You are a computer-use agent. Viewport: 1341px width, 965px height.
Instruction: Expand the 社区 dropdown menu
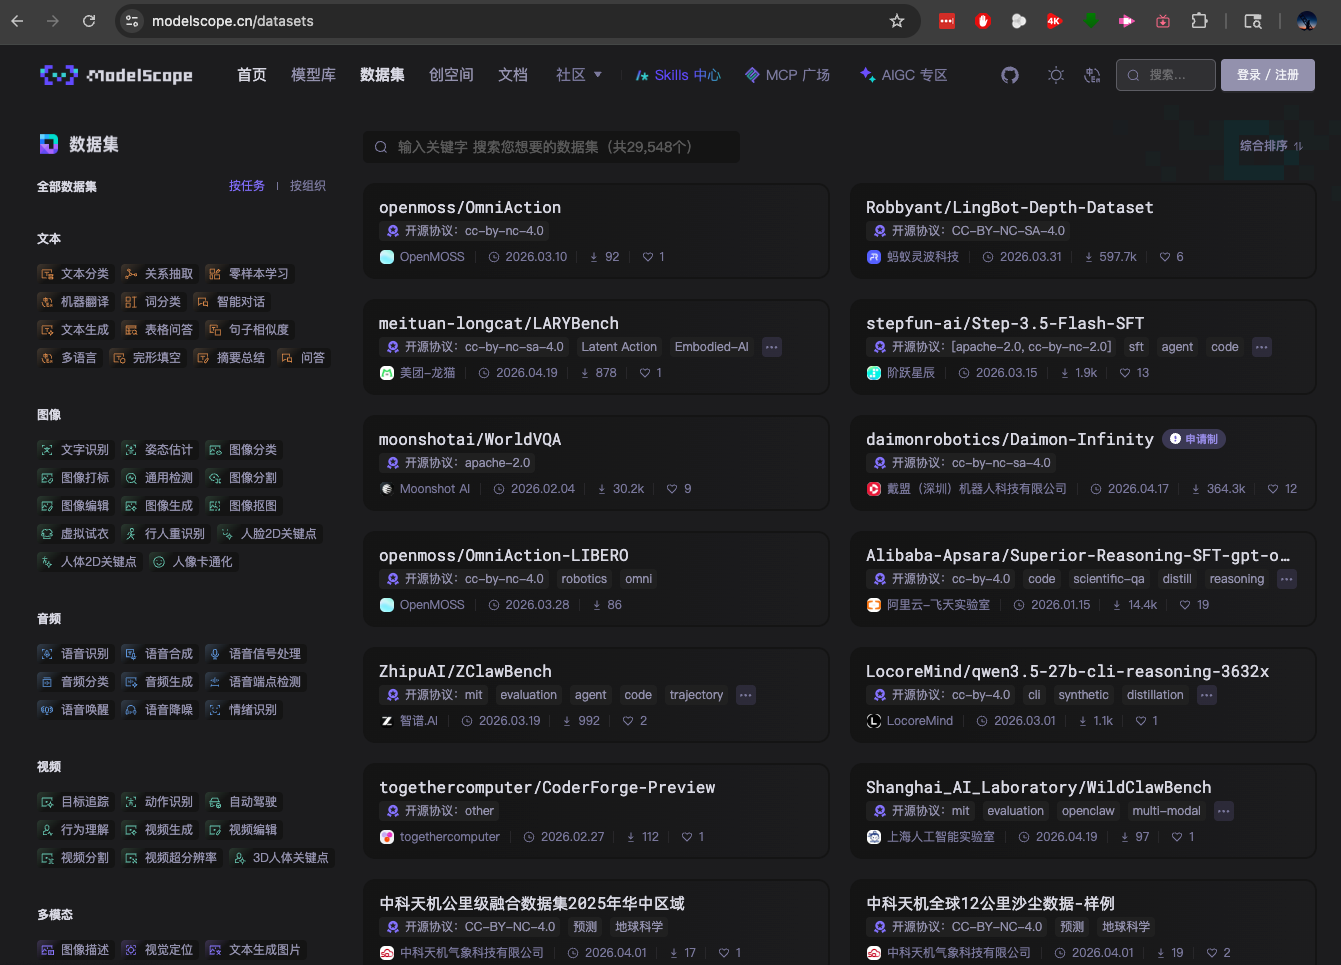click(579, 75)
